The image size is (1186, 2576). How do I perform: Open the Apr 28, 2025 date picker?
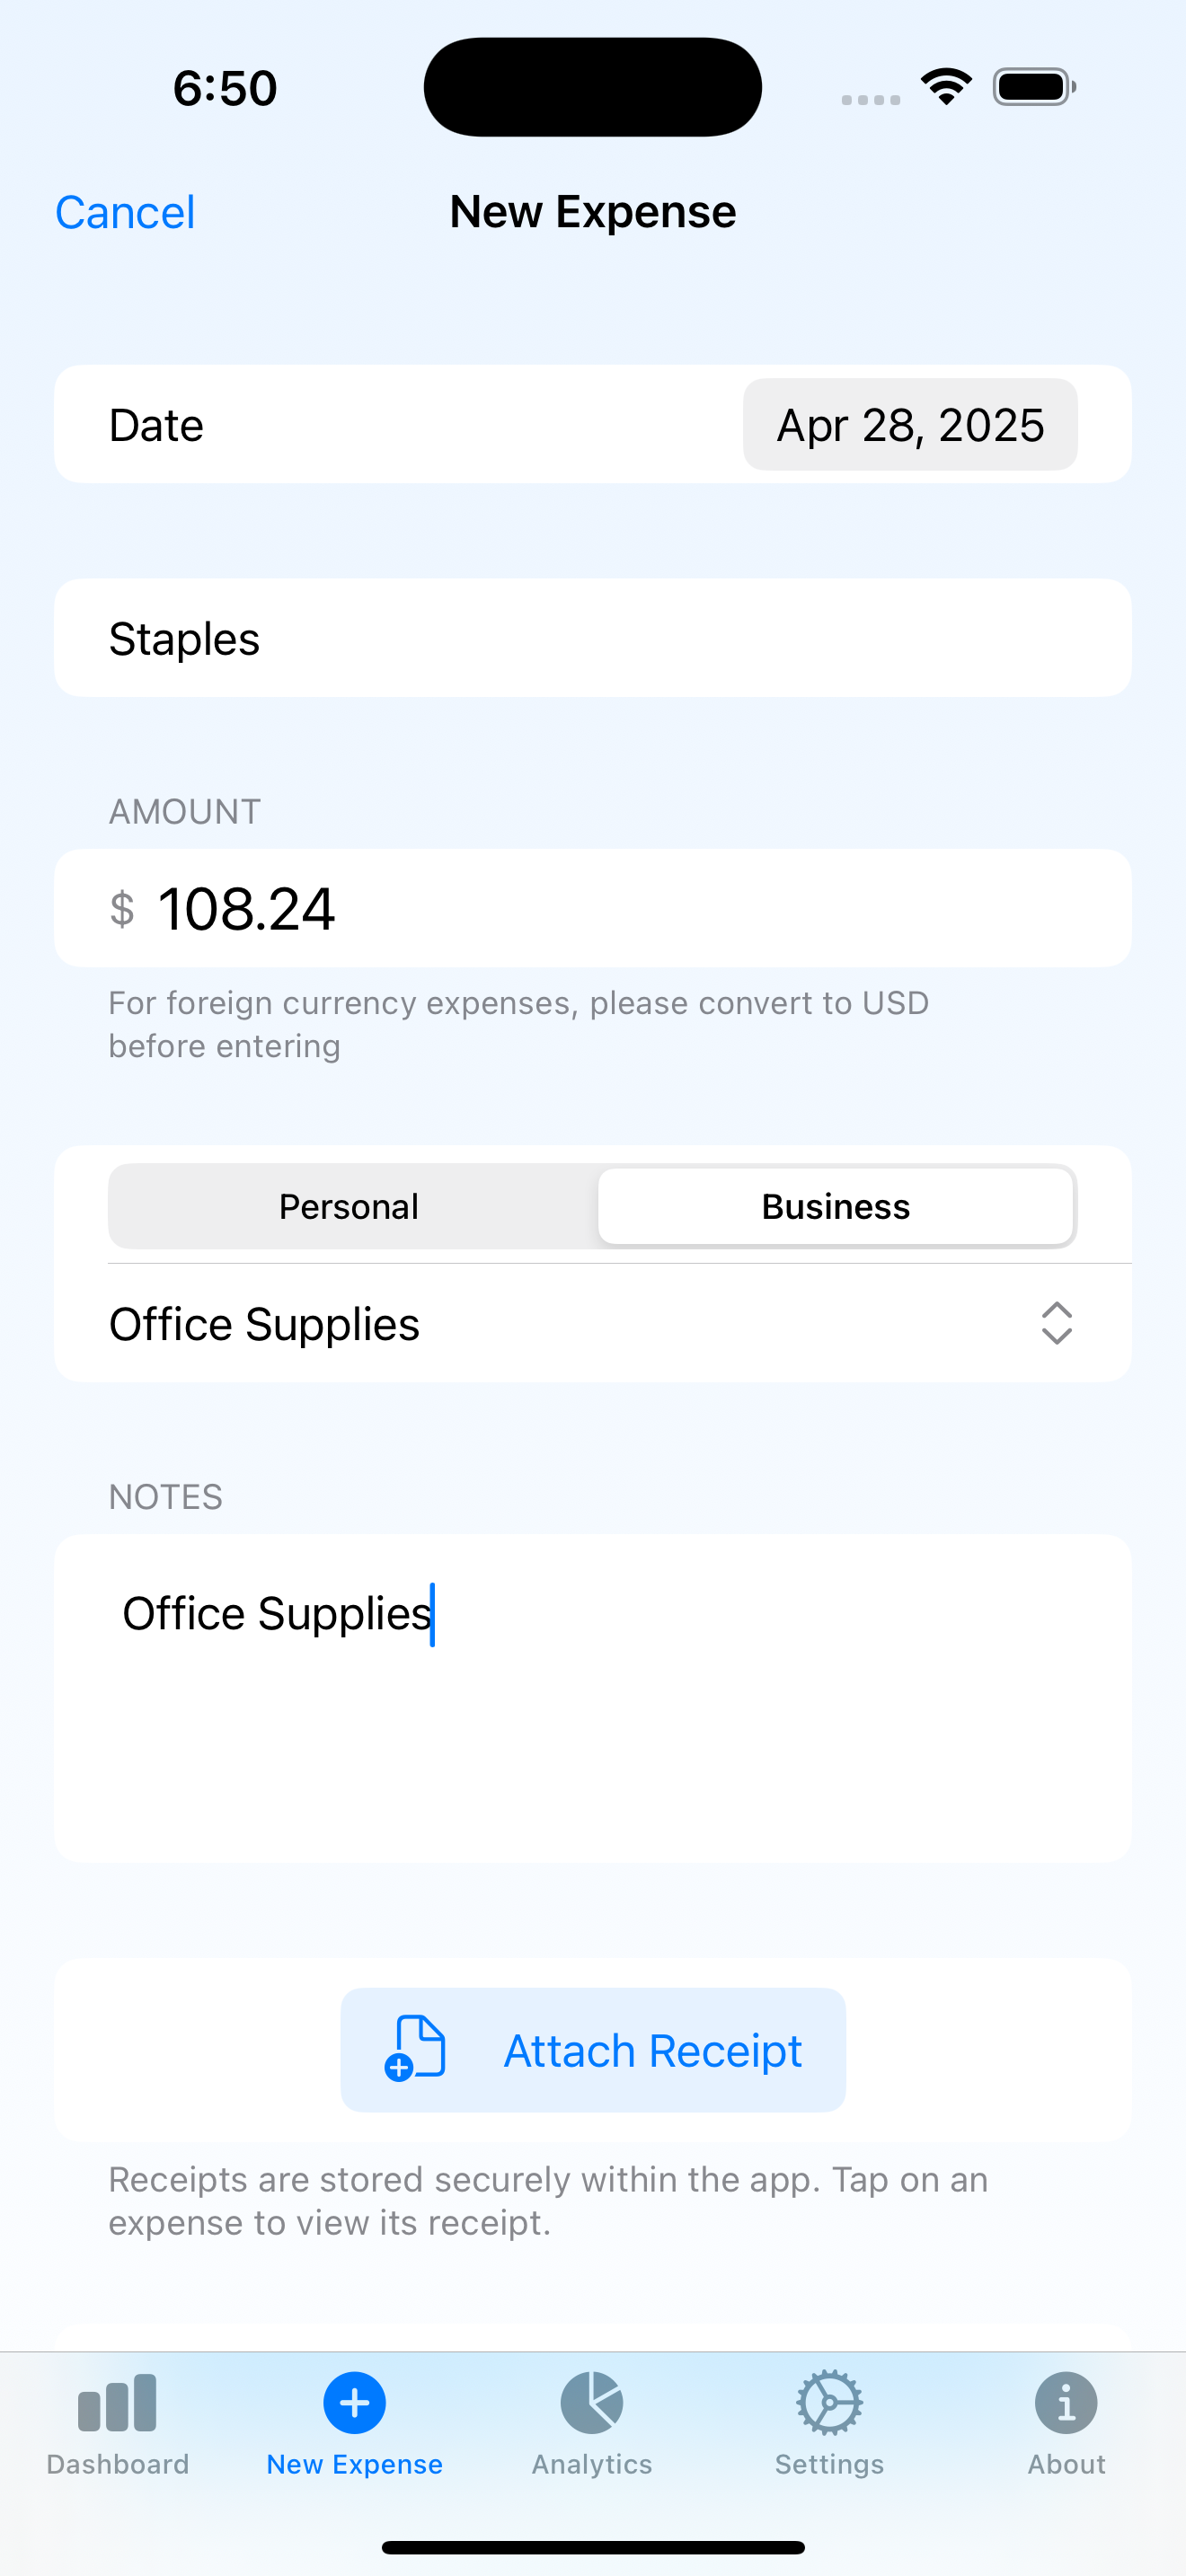(910, 425)
